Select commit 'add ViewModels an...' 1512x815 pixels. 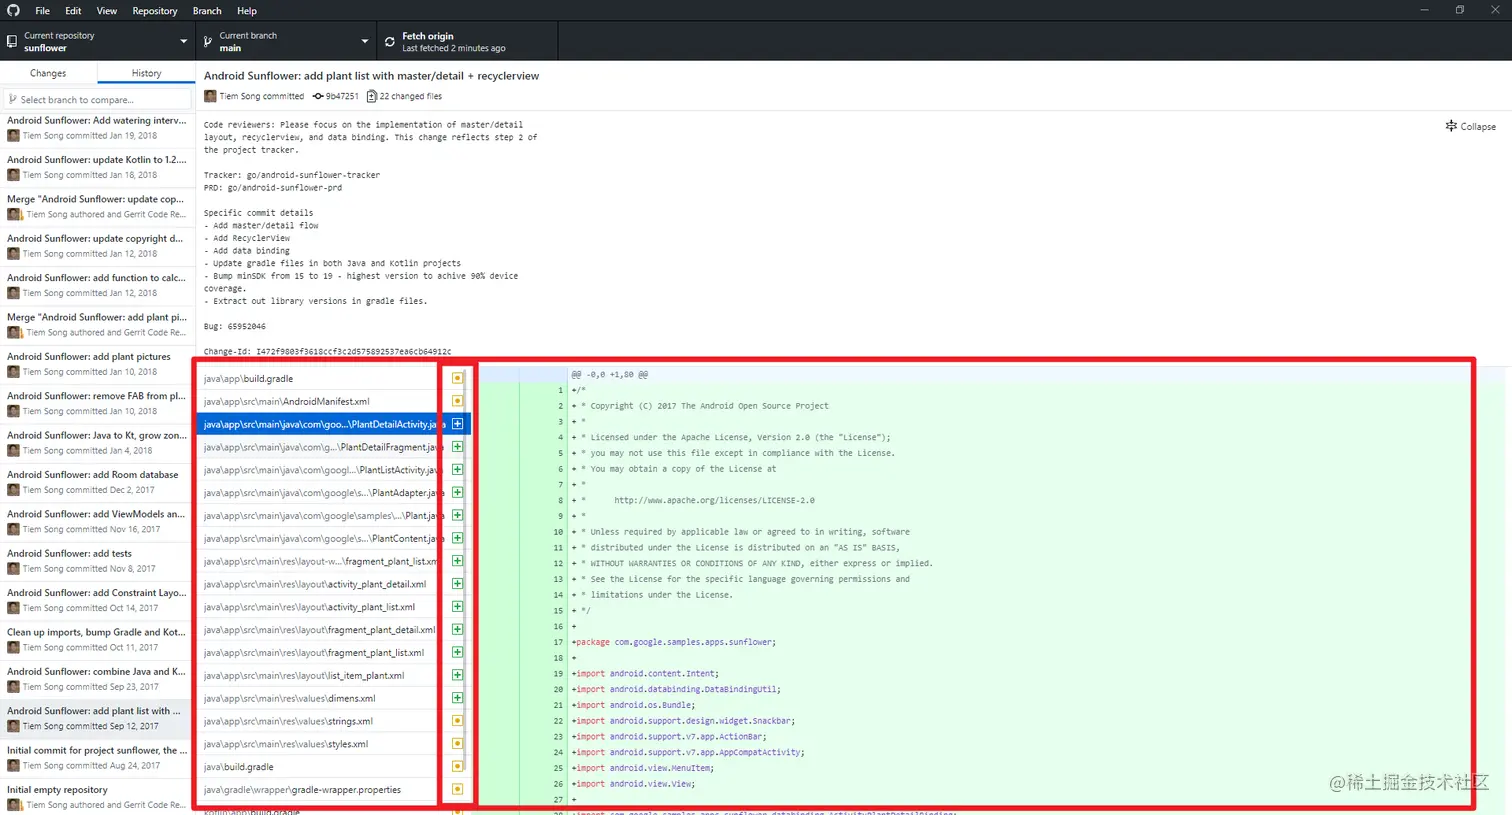tap(97, 521)
